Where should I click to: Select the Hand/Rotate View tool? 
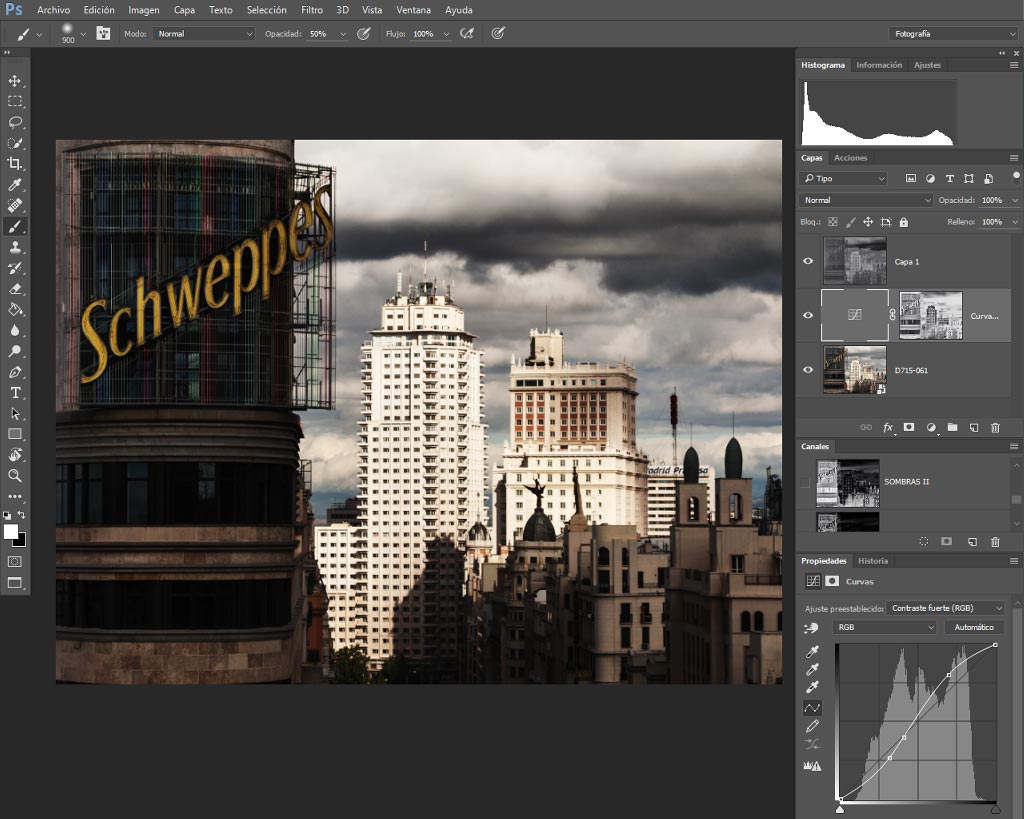coord(14,455)
